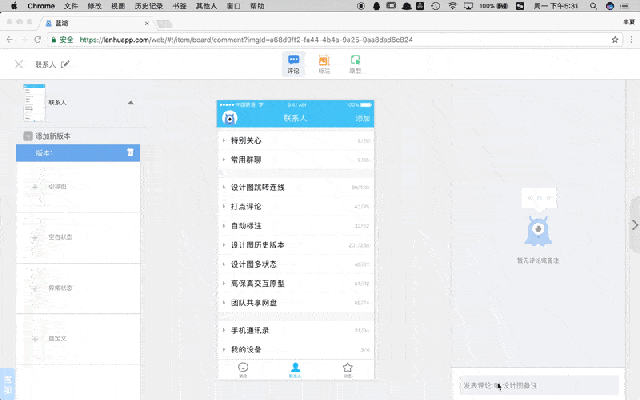Tap the 联系人 person tab icon in mockup
The width and height of the screenshot is (640, 400).
tap(295, 369)
